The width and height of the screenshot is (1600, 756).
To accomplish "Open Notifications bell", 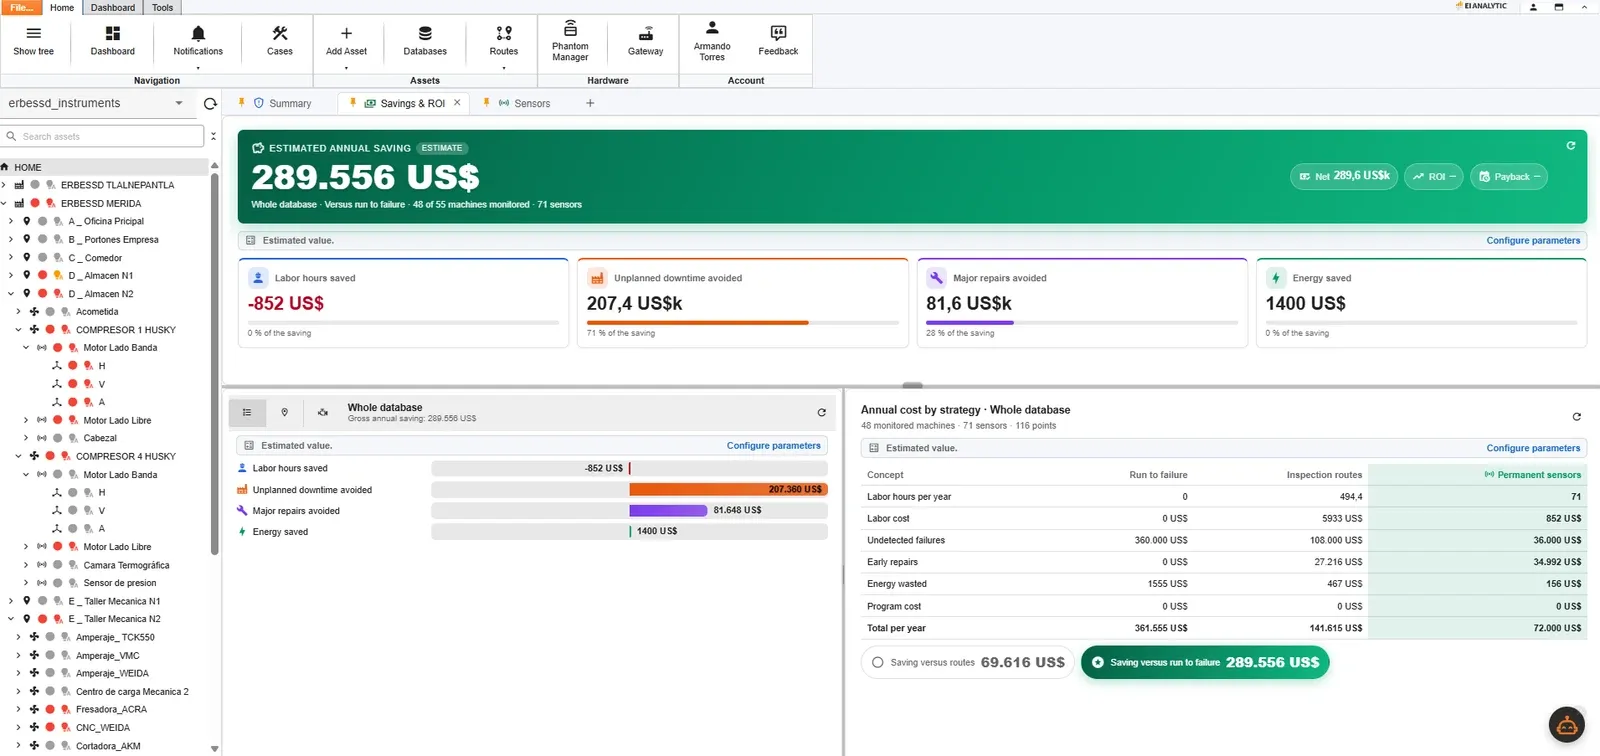I will coord(198,40).
